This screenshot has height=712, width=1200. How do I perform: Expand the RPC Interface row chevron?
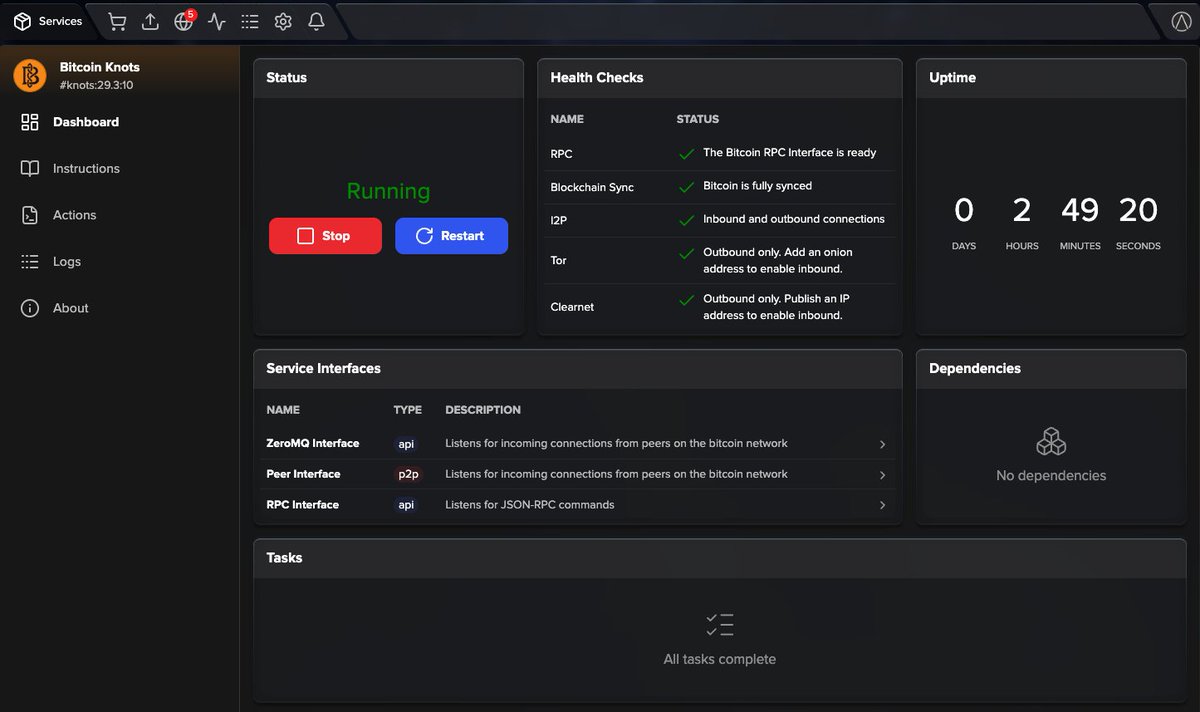(882, 506)
